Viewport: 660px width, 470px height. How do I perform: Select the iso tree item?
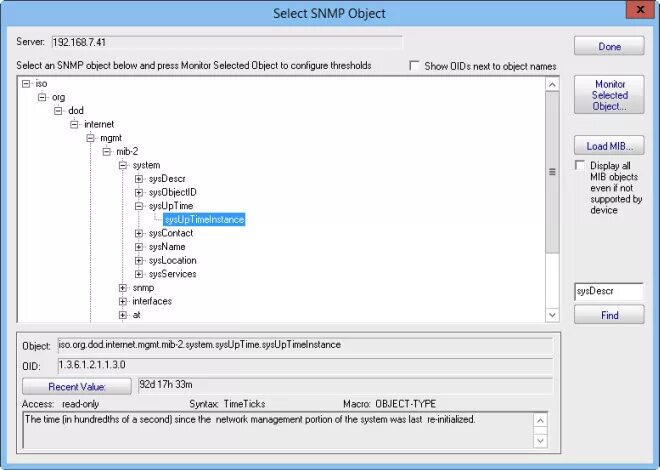click(41, 84)
